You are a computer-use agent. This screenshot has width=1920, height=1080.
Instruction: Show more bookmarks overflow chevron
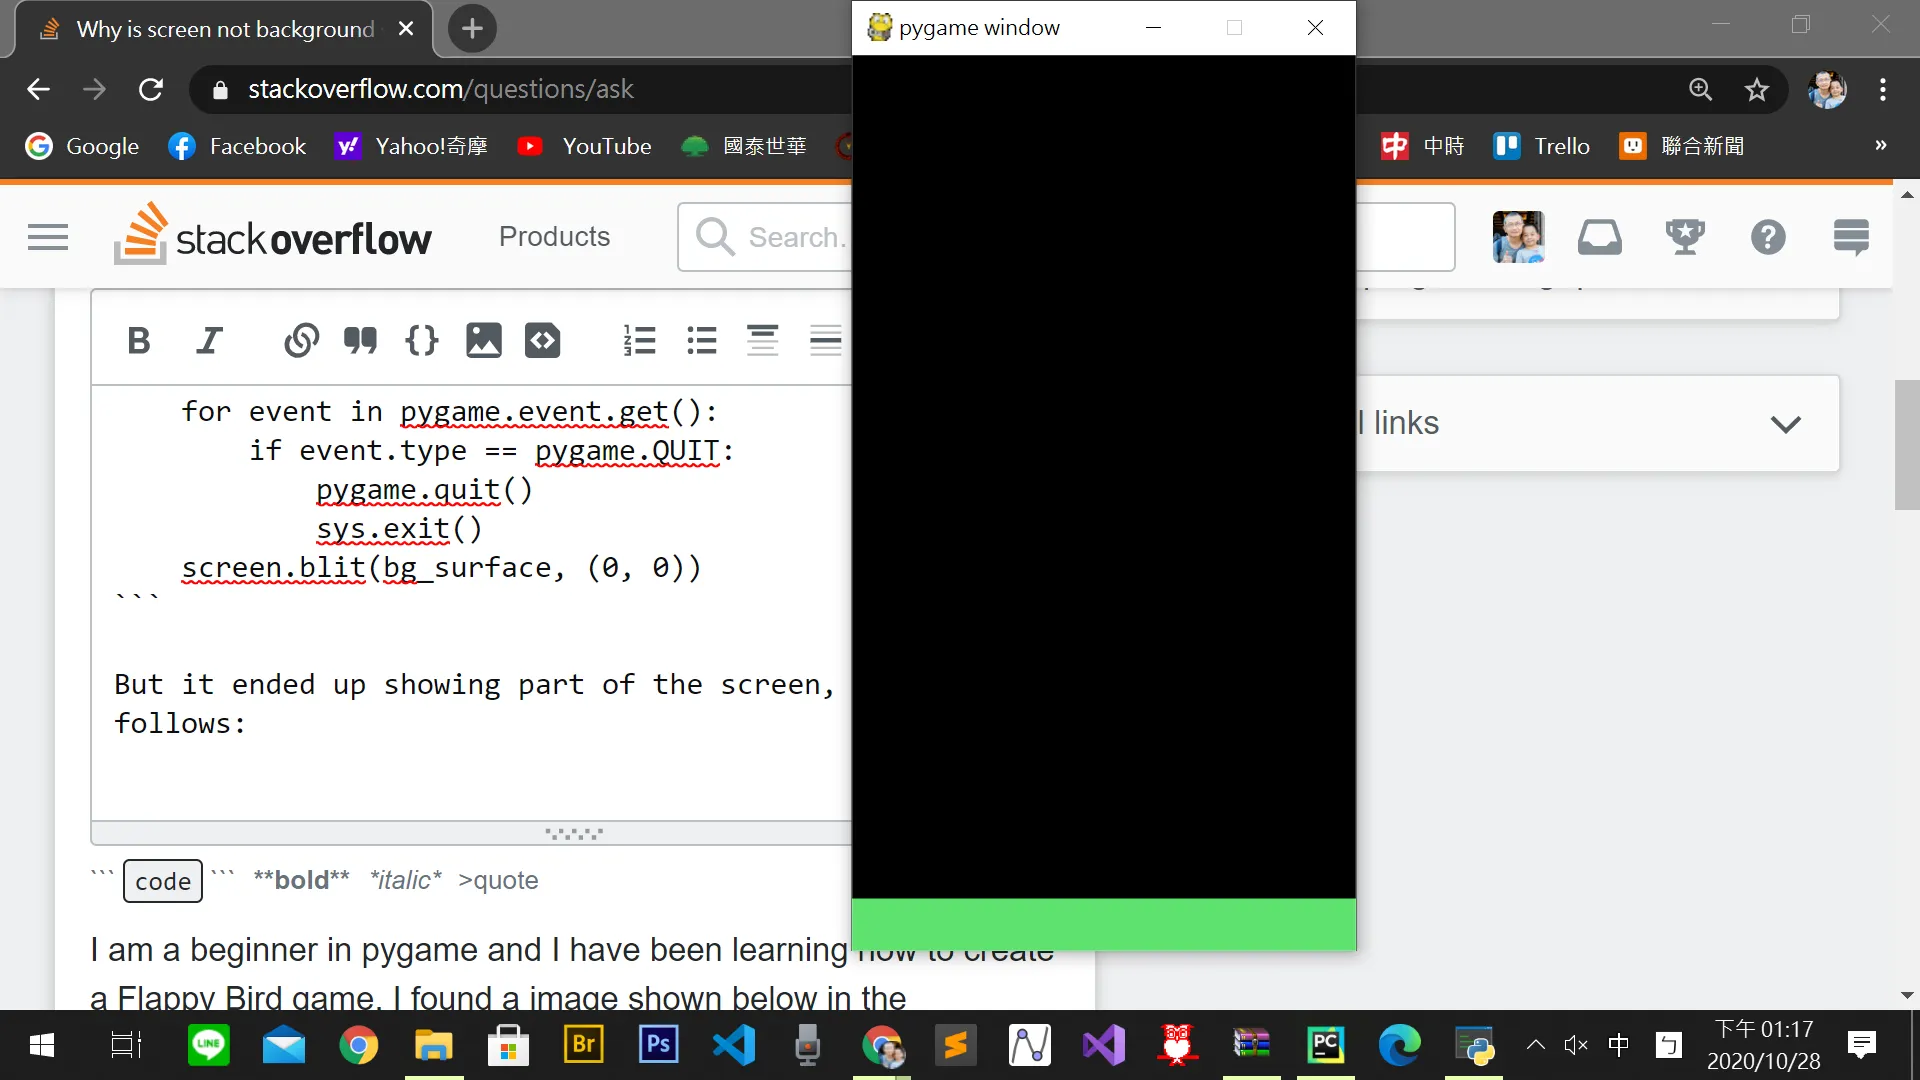click(x=1881, y=146)
